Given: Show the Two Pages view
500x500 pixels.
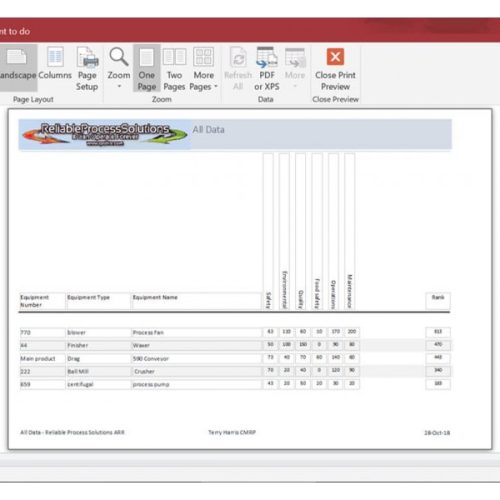Looking at the screenshot, I should click(x=174, y=68).
